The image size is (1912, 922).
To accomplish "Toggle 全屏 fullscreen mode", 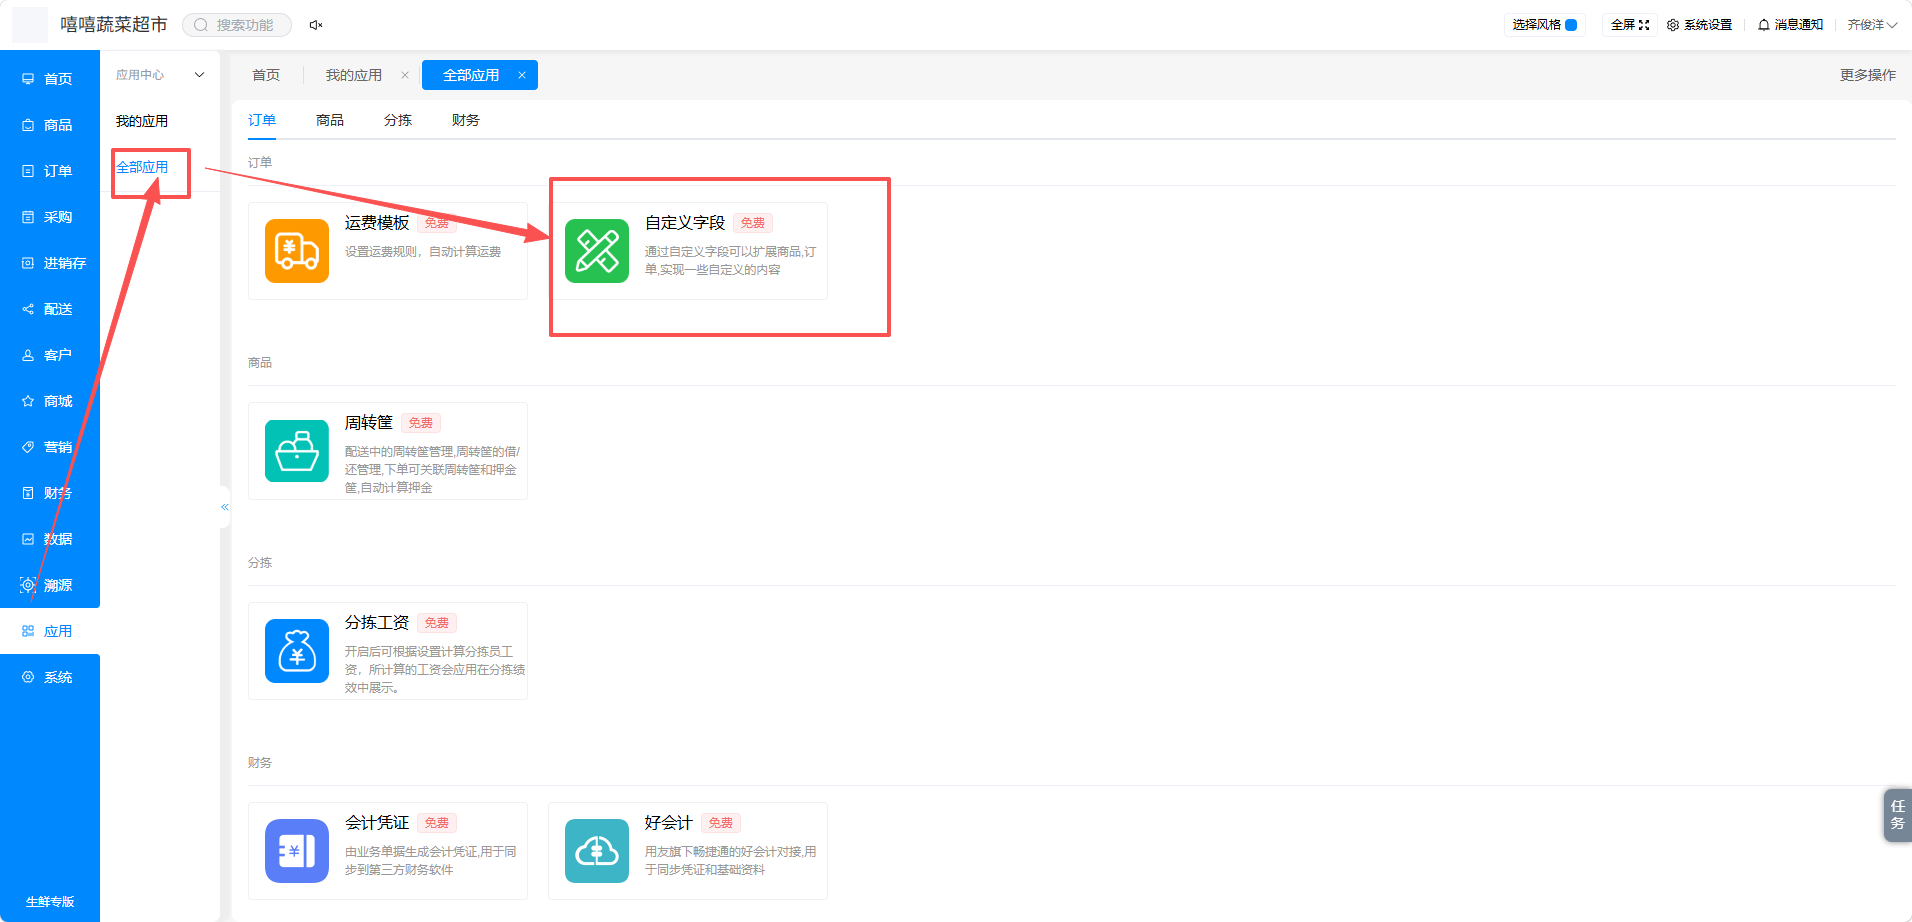I will (1630, 25).
